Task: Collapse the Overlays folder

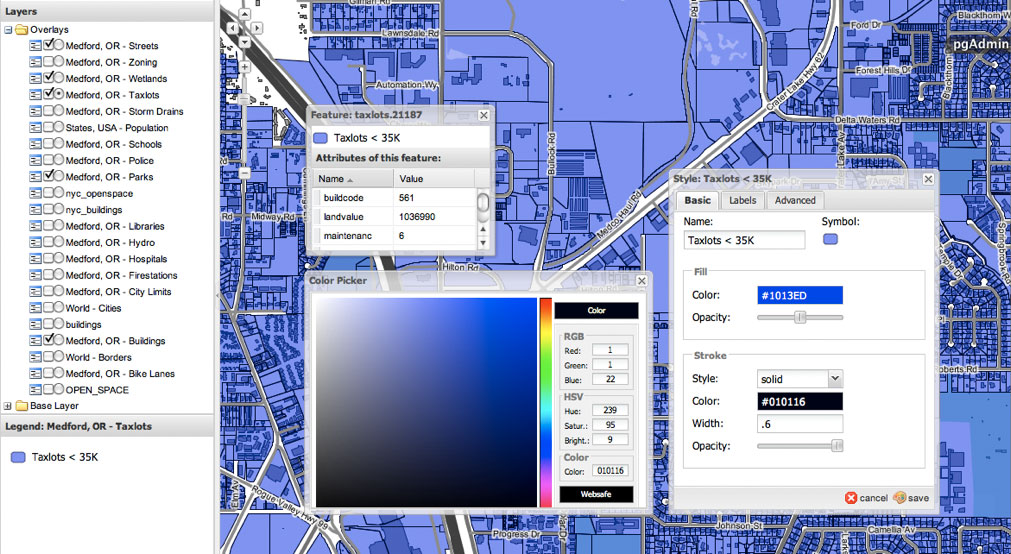Action: tap(8, 30)
